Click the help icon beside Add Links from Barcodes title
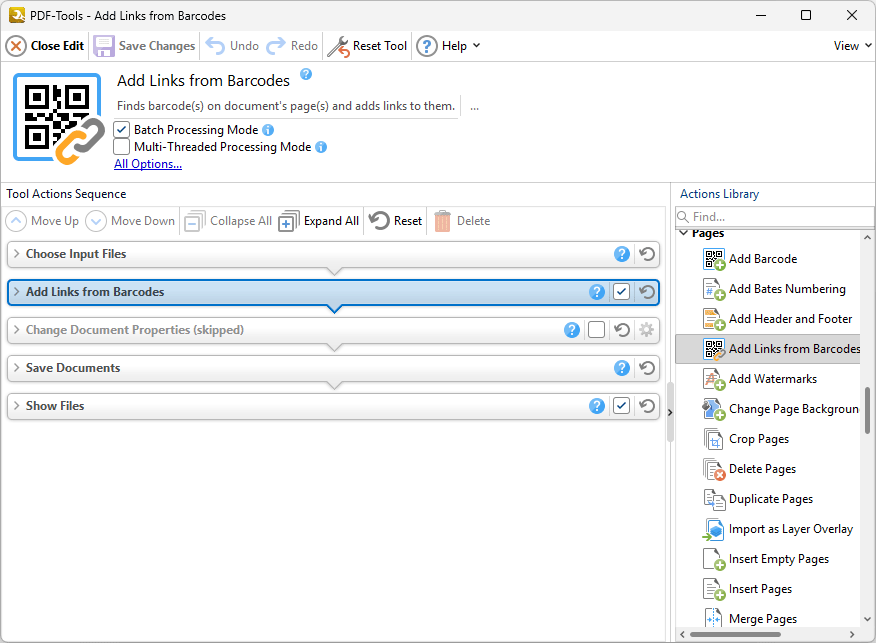876x643 pixels. coord(306,74)
